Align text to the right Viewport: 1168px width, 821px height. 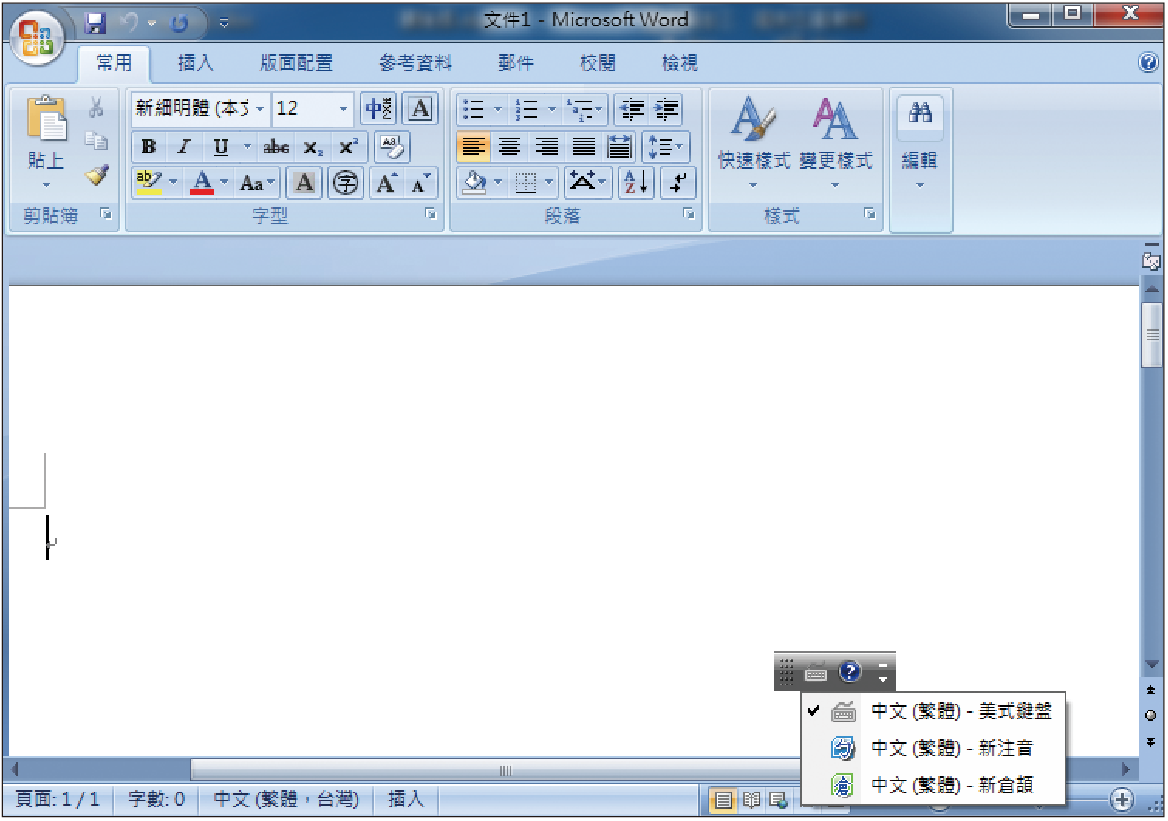(546, 147)
